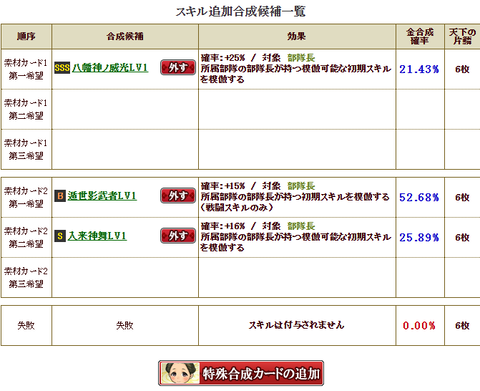Viewport: 480px width, 391px height.
Task: Click the 素材カード1 第二希望 row label
Action: click(26, 109)
